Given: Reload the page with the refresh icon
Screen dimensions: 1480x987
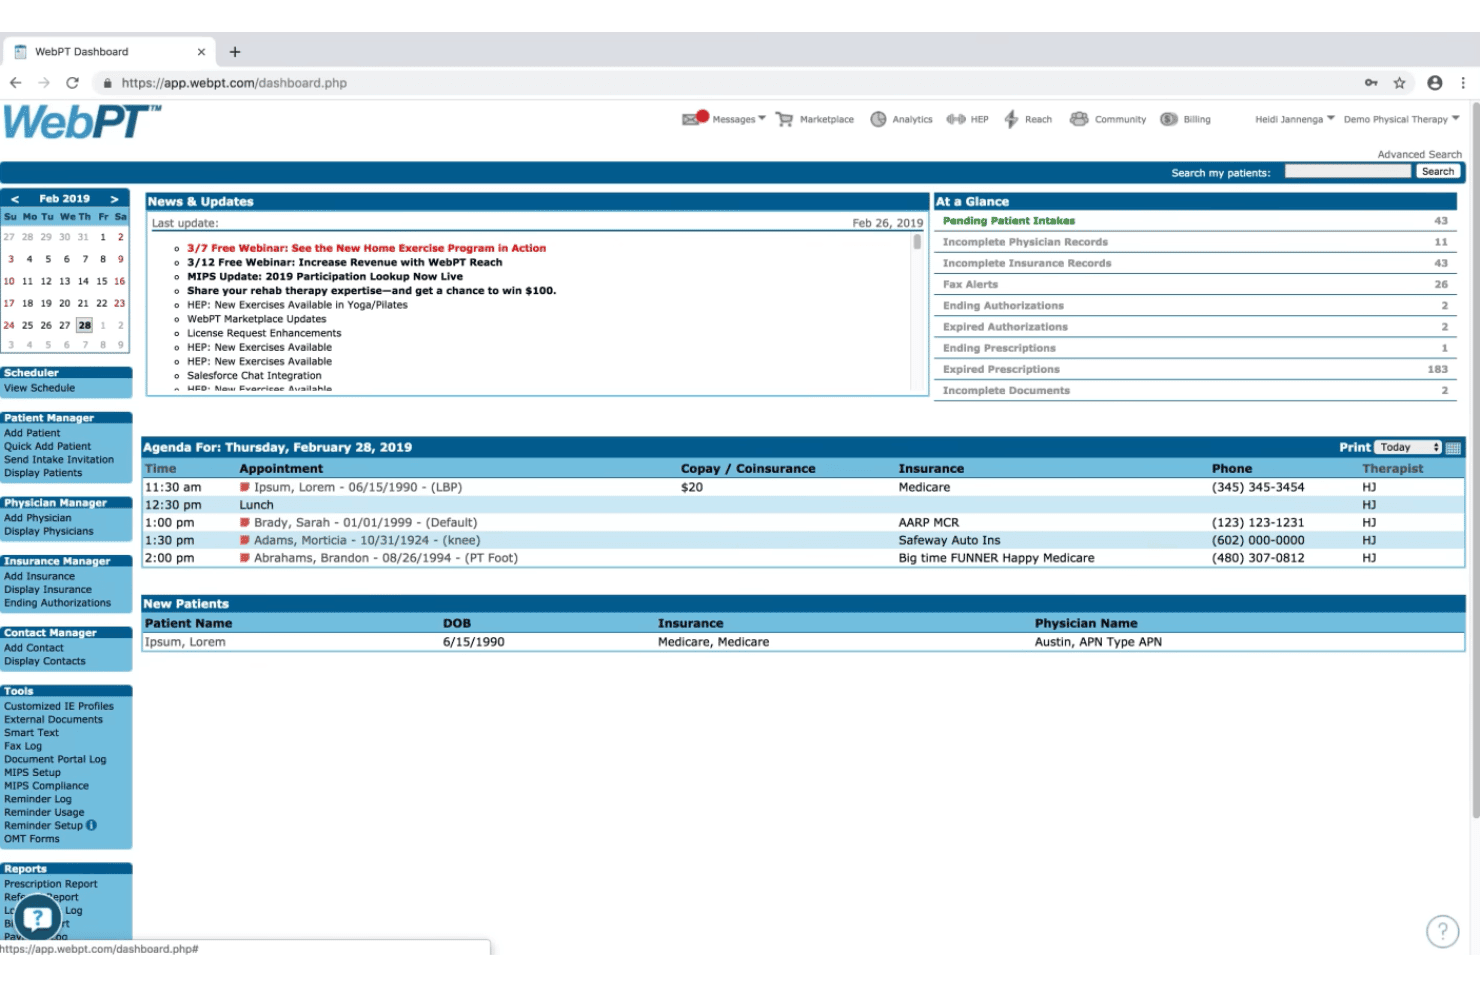Looking at the screenshot, I should point(72,83).
